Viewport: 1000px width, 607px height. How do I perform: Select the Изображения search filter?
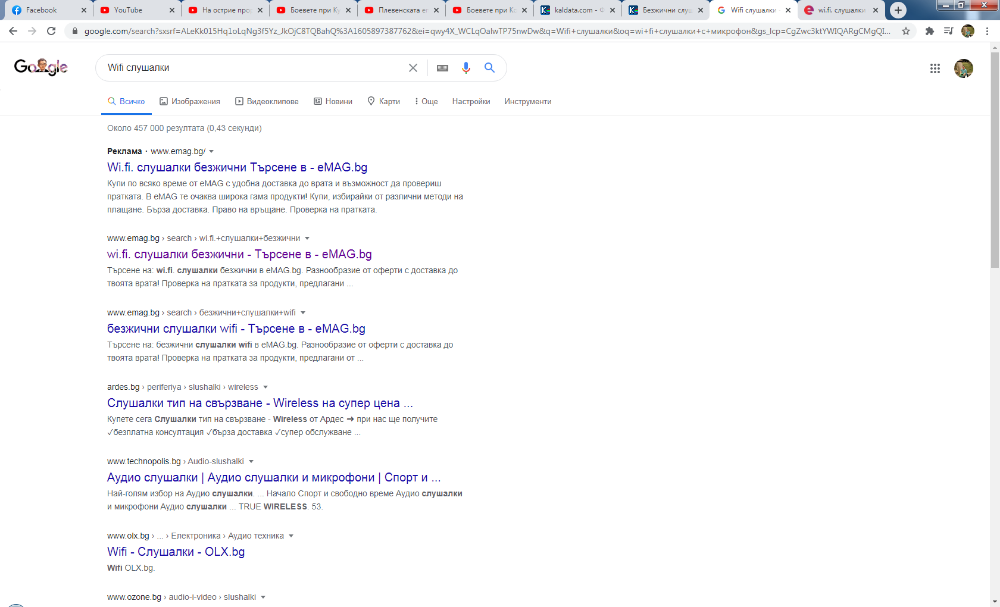189,101
